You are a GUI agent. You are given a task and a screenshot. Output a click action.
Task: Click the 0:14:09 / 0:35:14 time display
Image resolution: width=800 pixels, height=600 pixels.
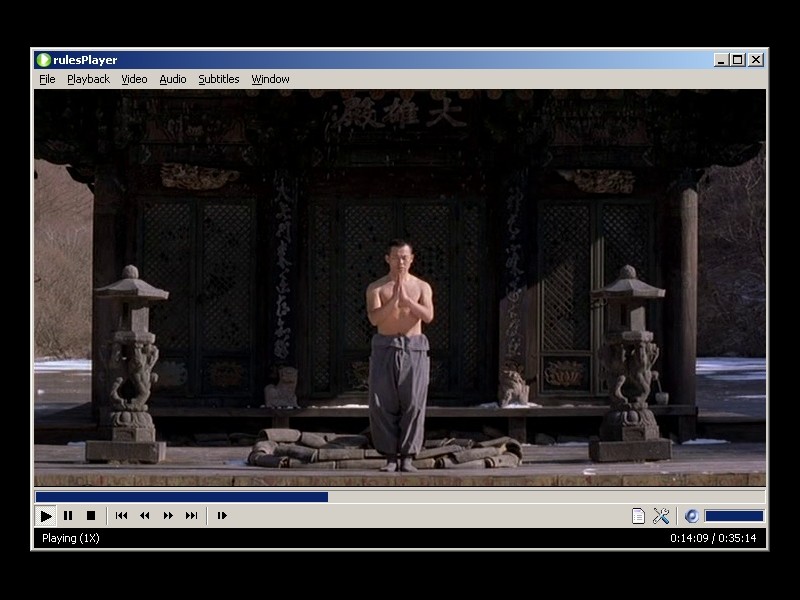[x=713, y=538]
